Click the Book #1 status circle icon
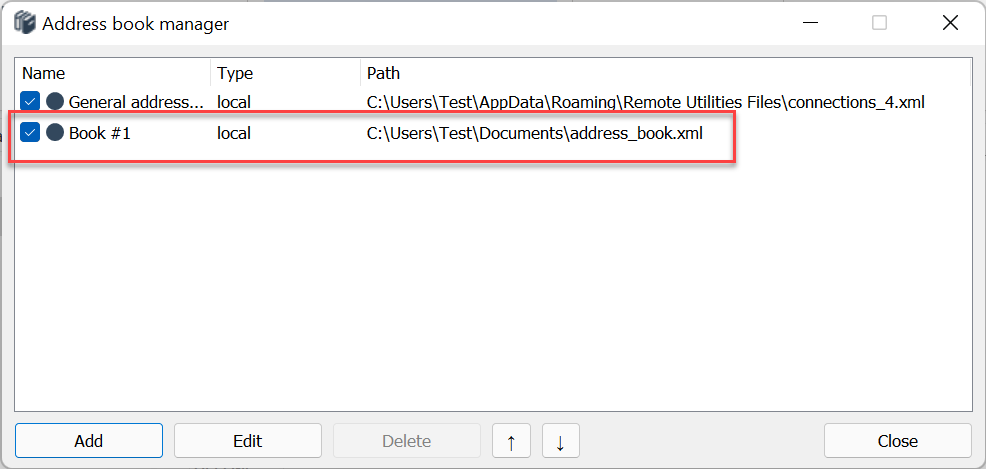This screenshot has height=469, width=986. click(55, 132)
